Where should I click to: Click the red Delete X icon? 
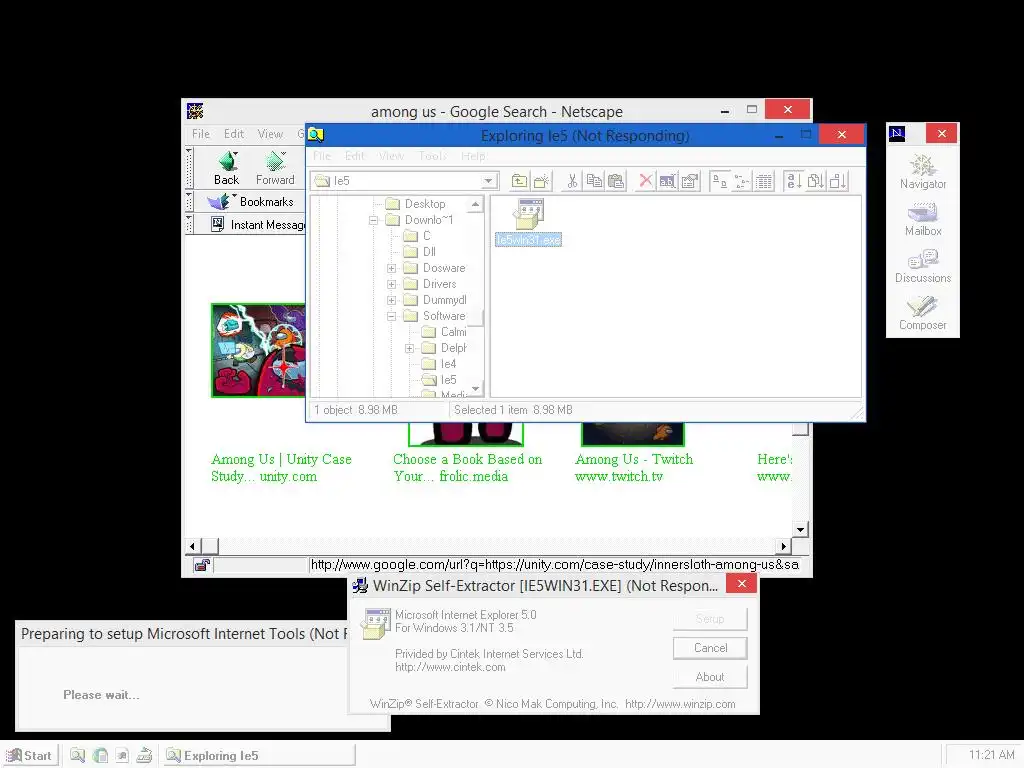[x=645, y=181]
